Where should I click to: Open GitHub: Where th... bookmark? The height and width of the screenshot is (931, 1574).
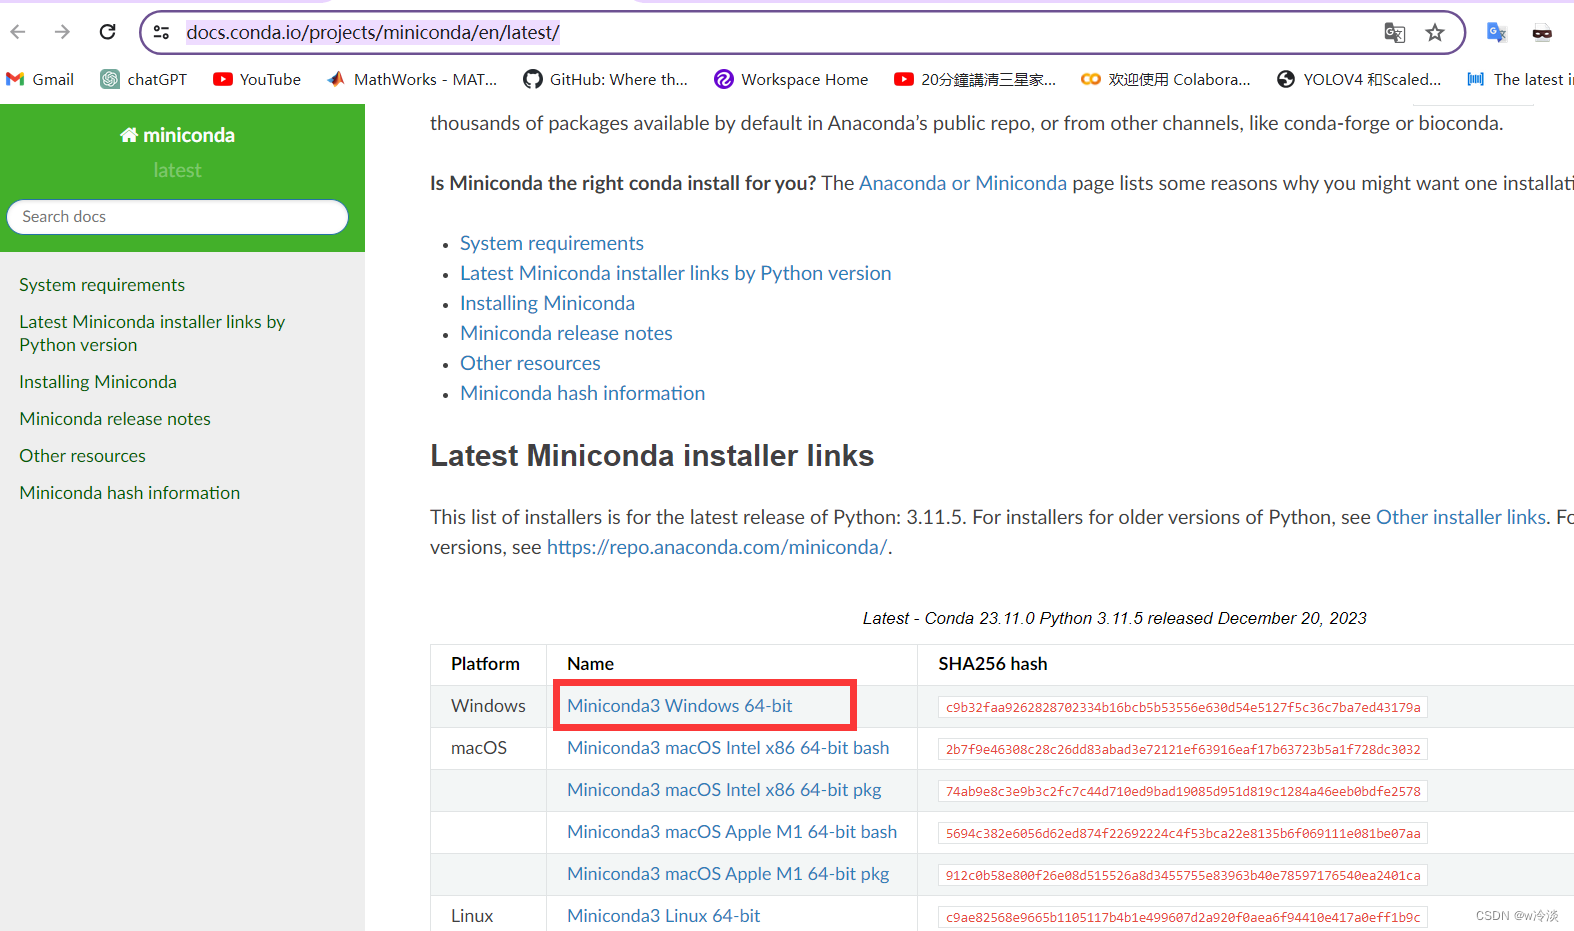606,79
